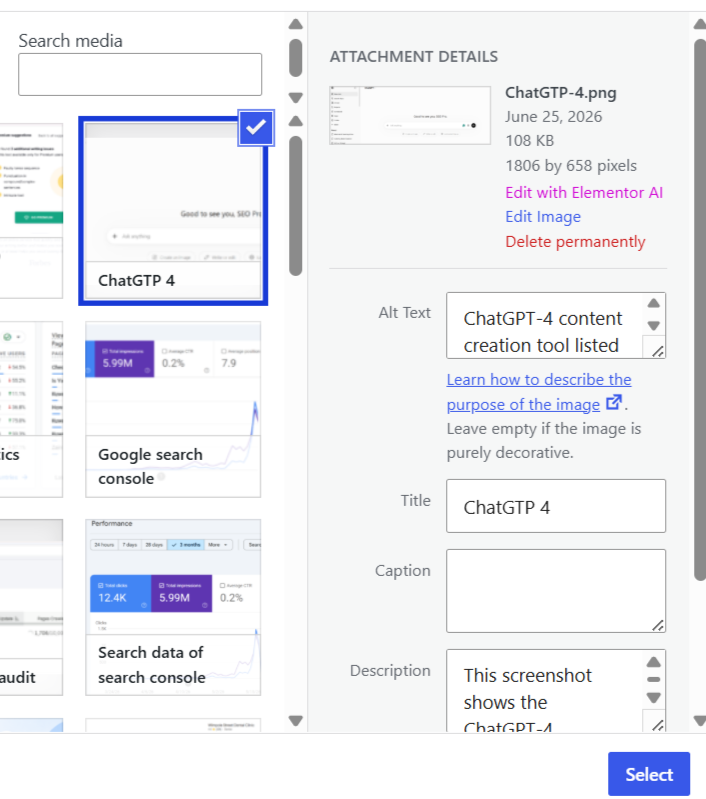Viewport: 706px width, 799px height.
Task: Open Edit with Elementor AI link
Action: pyautogui.click(x=584, y=193)
